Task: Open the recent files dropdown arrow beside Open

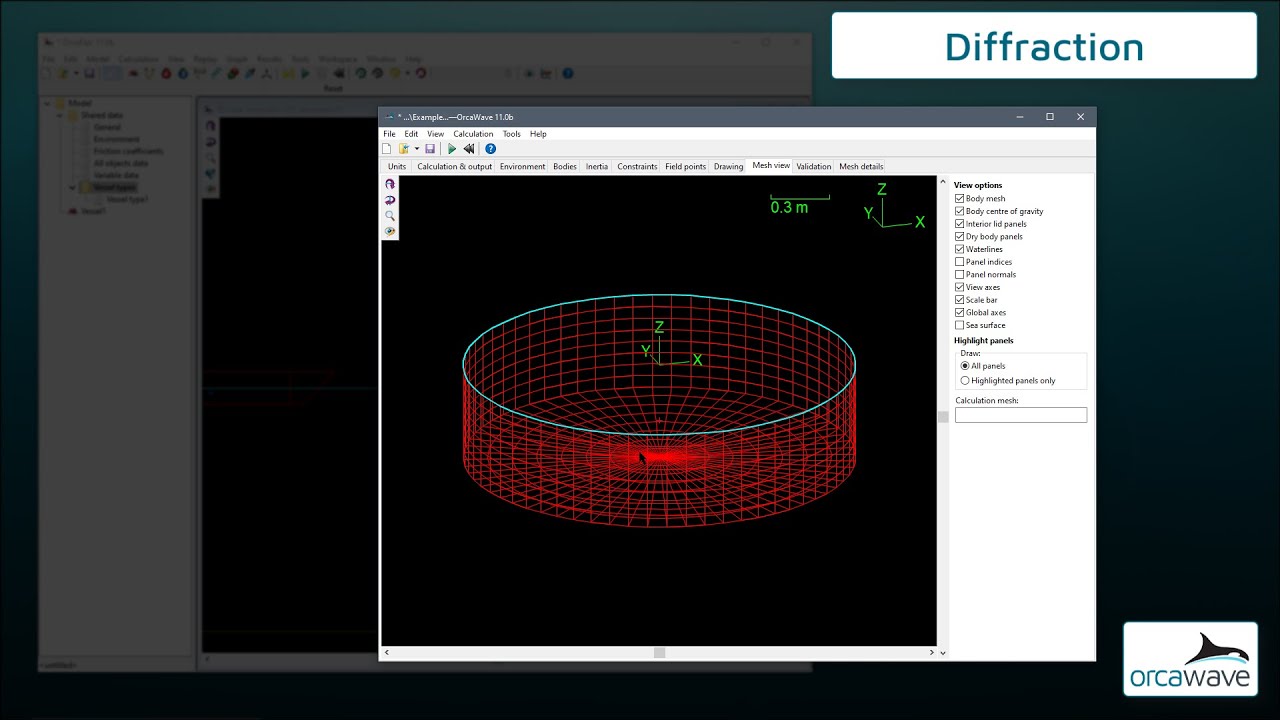Action: coord(416,149)
